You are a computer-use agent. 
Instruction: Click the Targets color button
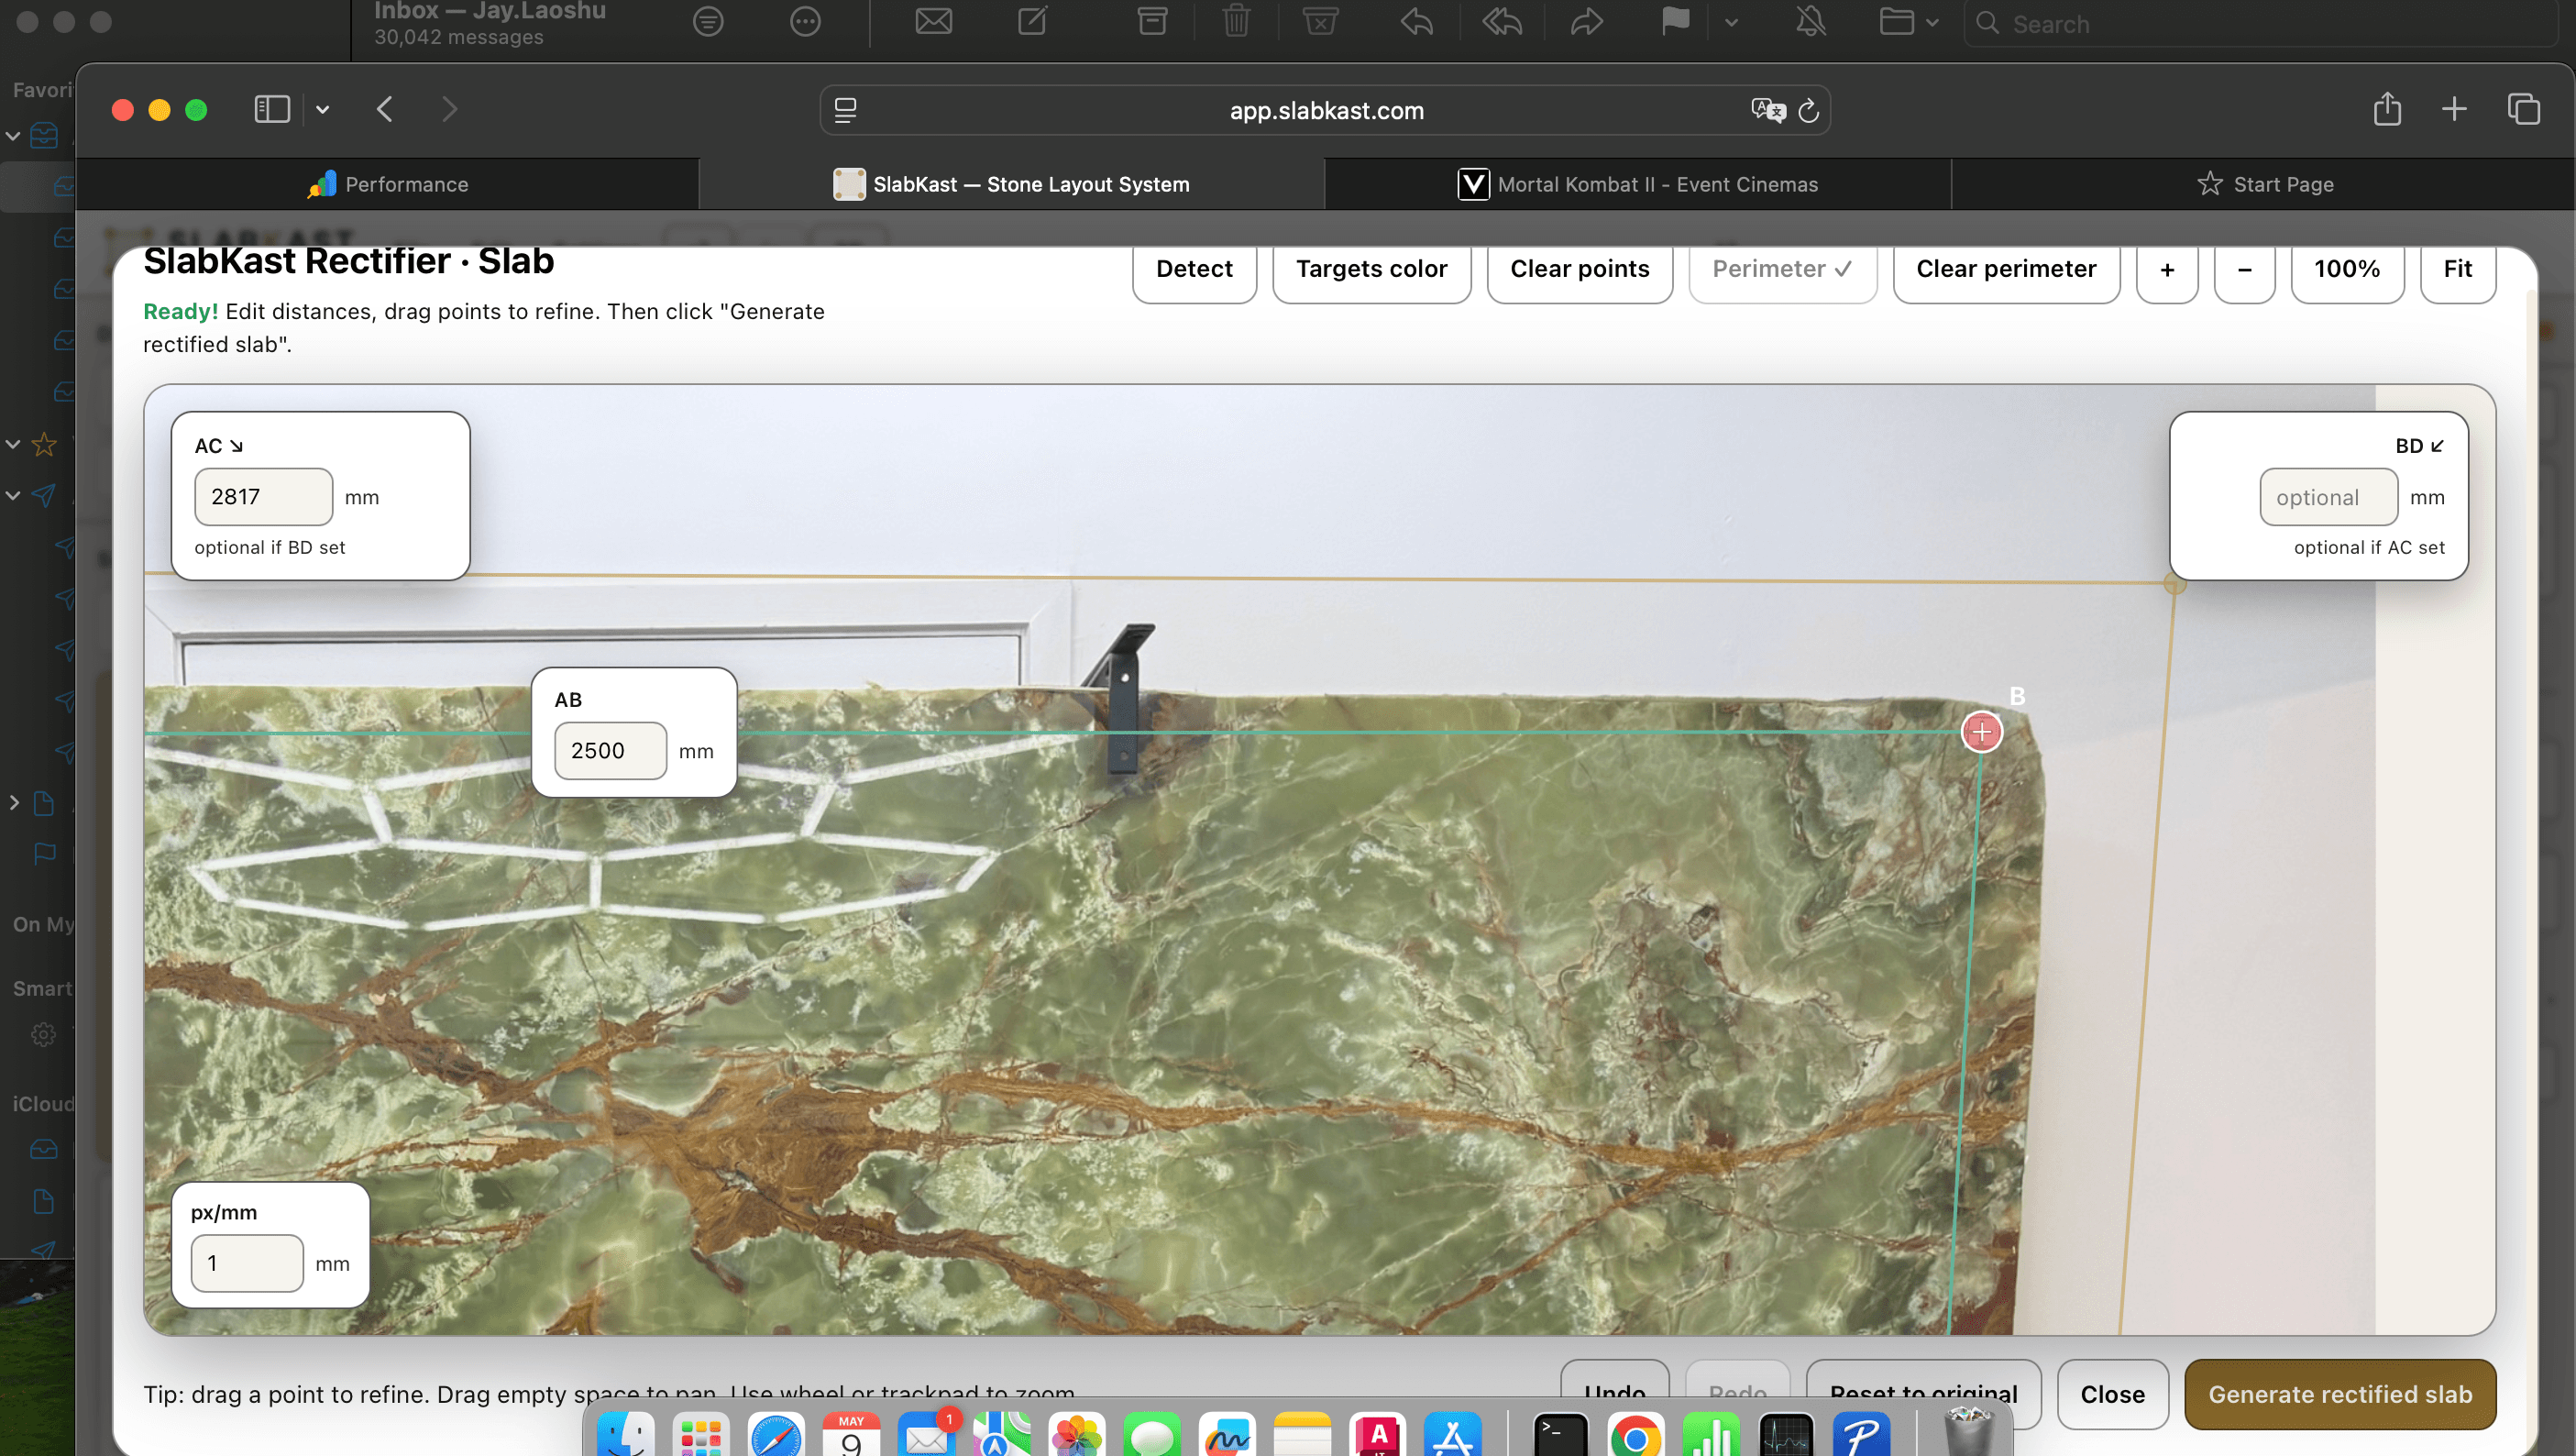(1372, 269)
